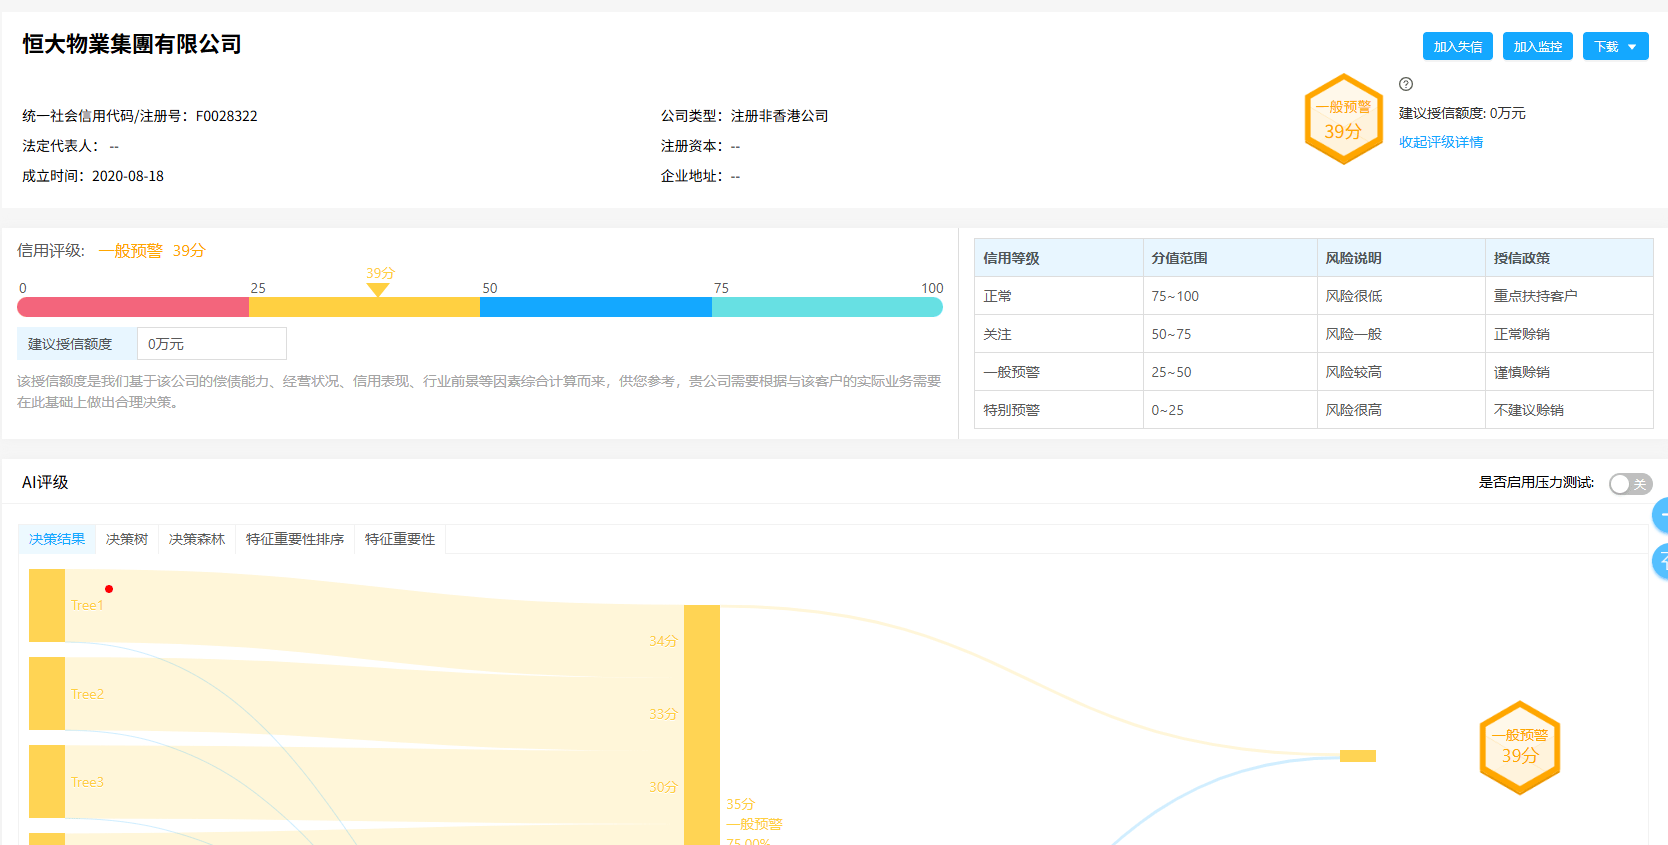Select the 特征重要性排序 tab

coord(295,539)
